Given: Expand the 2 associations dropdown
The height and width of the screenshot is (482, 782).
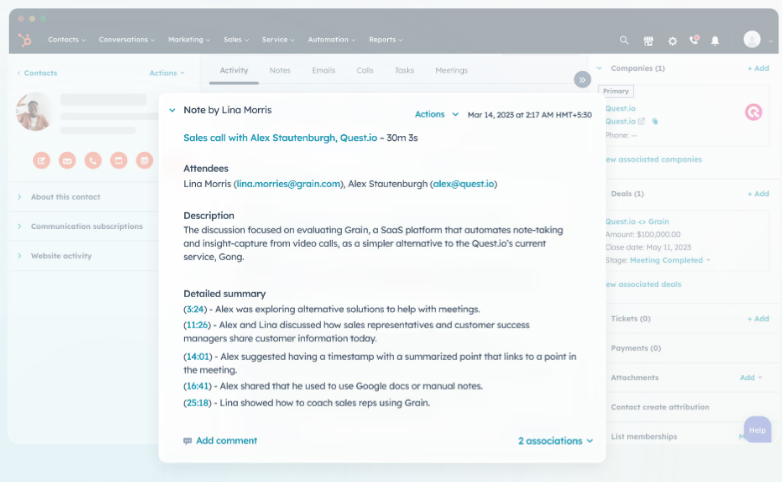Looking at the screenshot, I should (555, 441).
